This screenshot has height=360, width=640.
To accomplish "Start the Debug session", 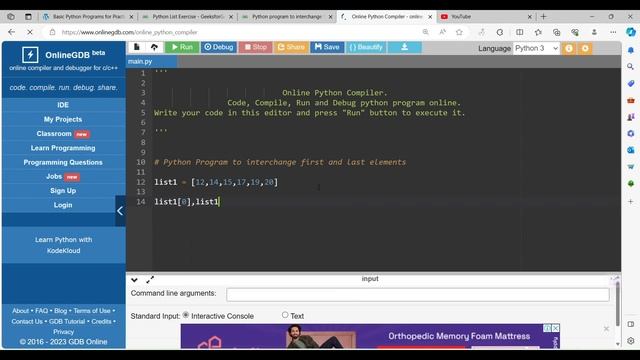I will coord(218,47).
